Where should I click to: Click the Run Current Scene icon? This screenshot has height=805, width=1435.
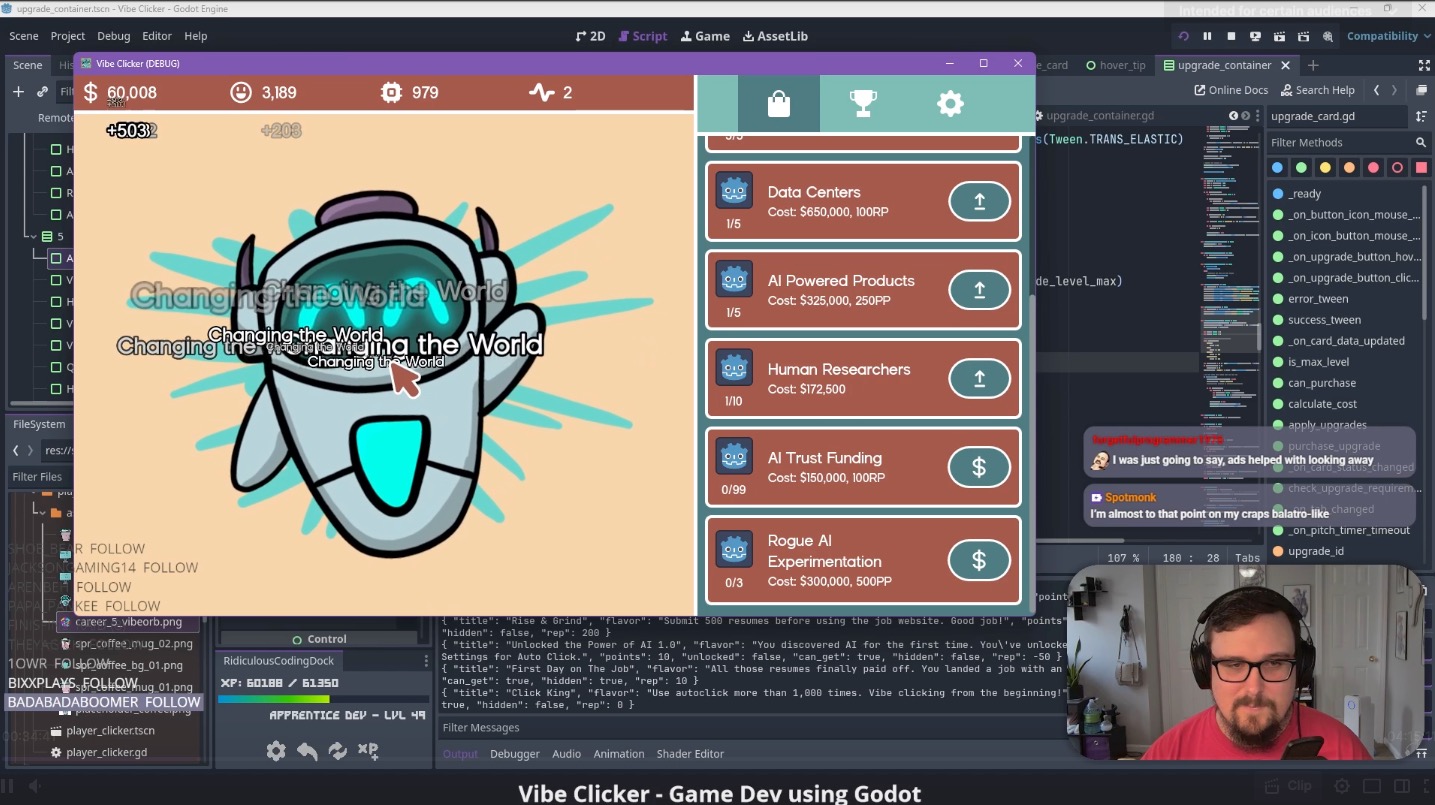(x=1279, y=36)
